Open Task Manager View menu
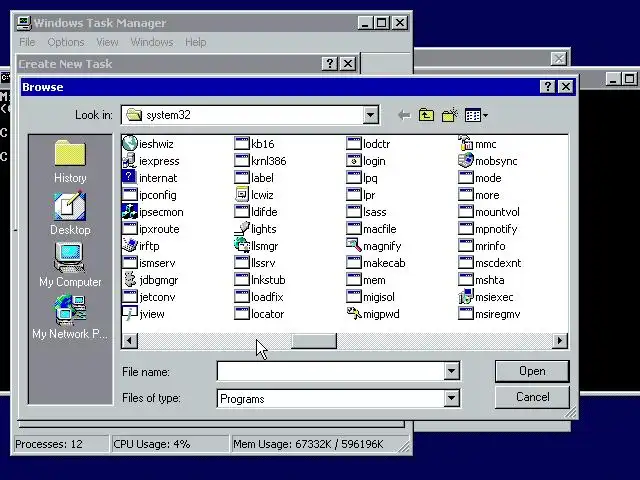The width and height of the screenshot is (640, 480). pyautogui.click(x=107, y=42)
